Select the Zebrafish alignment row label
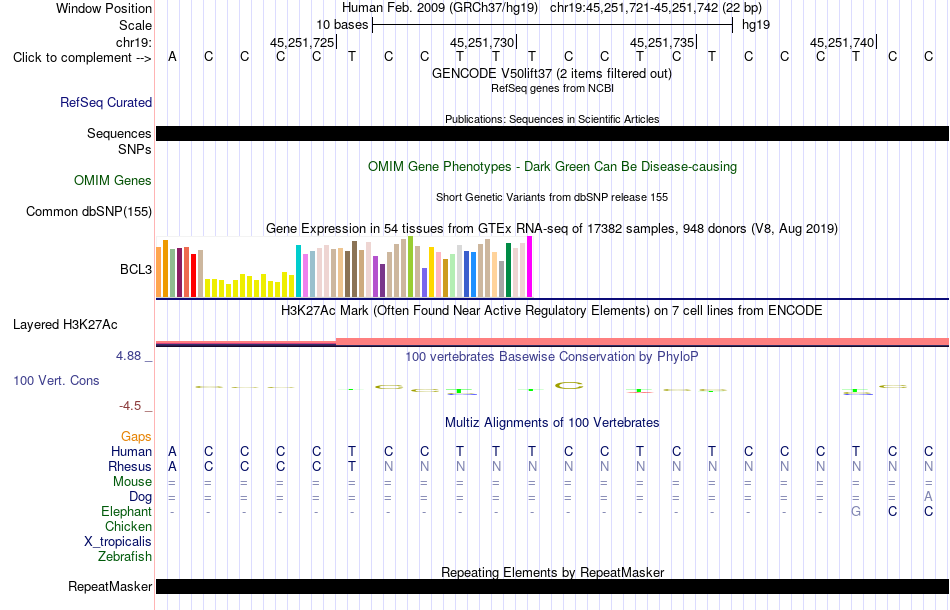The height and width of the screenshot is (610, 950). (125, 556)
